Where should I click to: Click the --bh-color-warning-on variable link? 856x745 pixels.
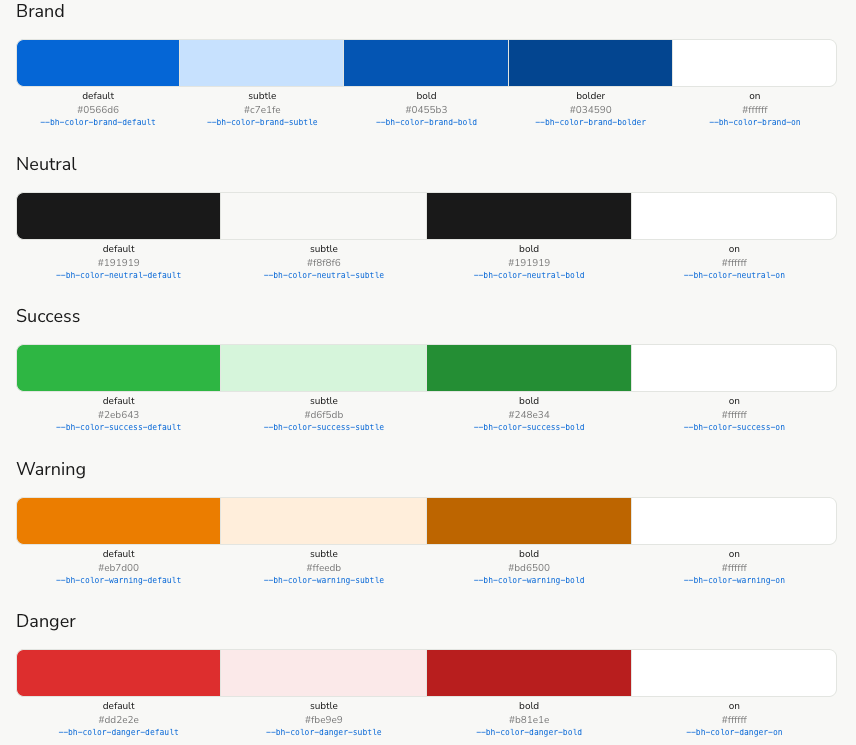point(734,580)
